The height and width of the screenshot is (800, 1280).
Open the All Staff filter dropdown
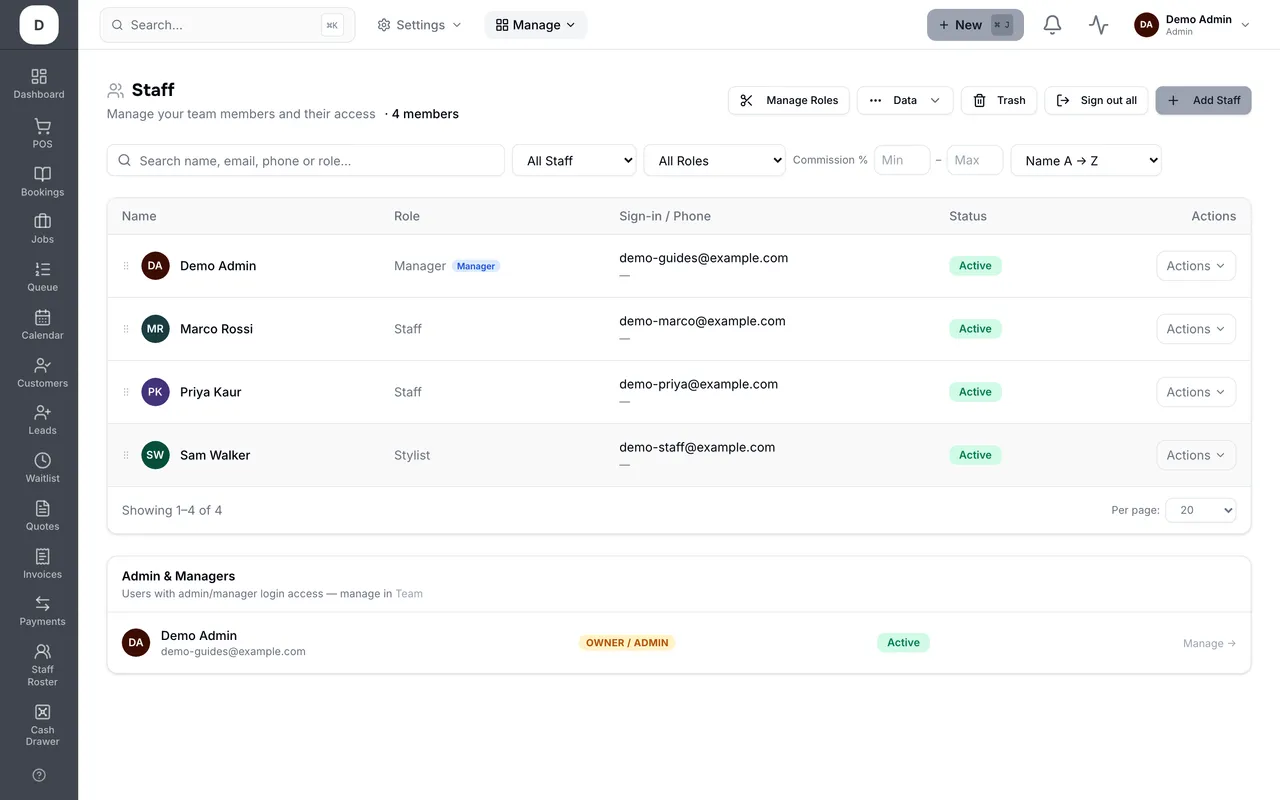(x=574, y=160)
